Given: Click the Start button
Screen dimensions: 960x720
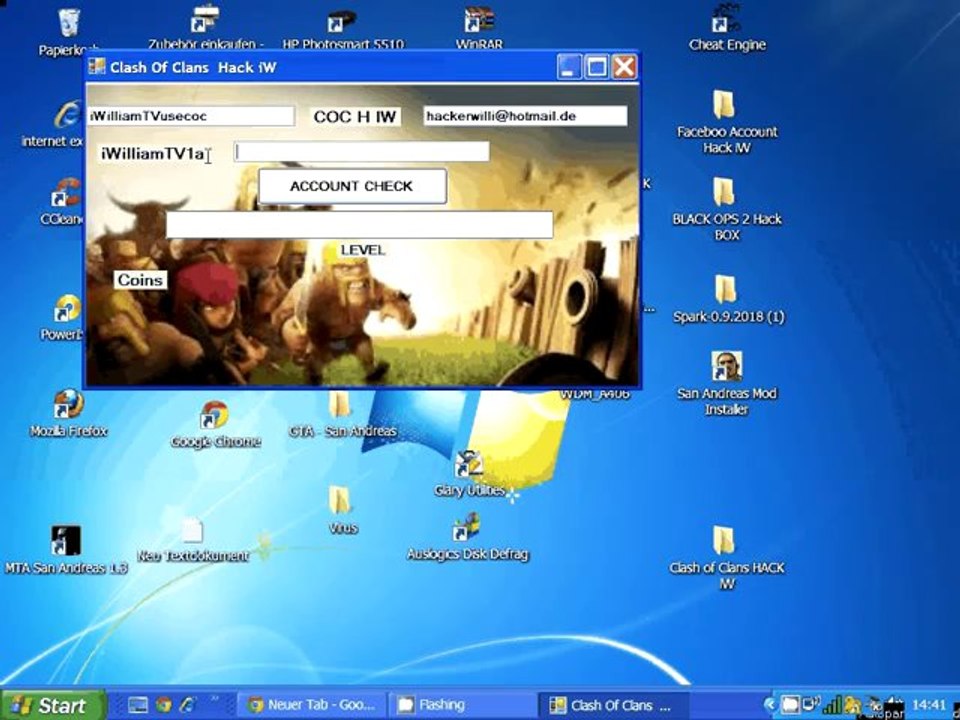Looking at the screenshot, I should coord(53,705).
